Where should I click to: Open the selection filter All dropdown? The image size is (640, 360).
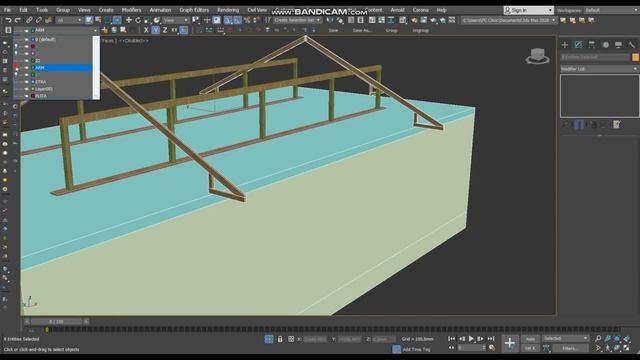(x=69, y=20)
